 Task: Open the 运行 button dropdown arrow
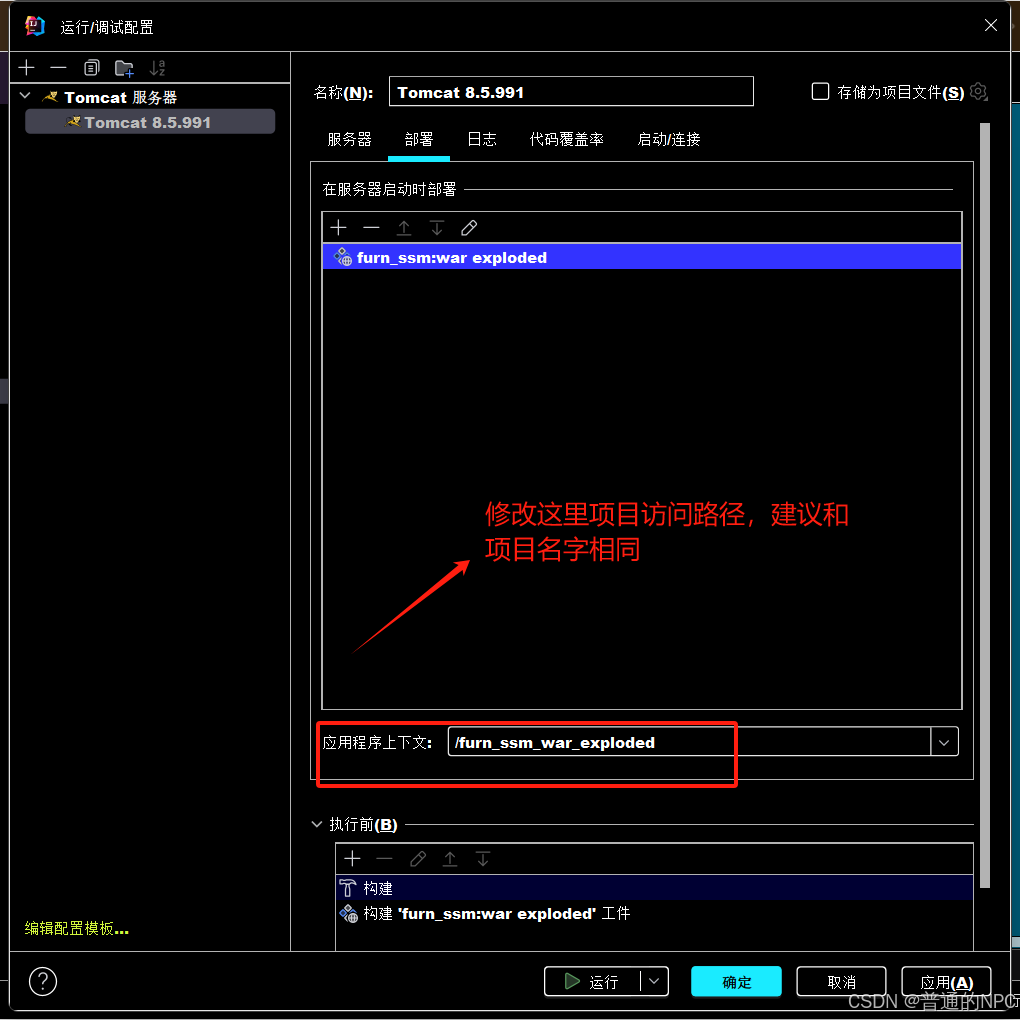click(655, 981)
